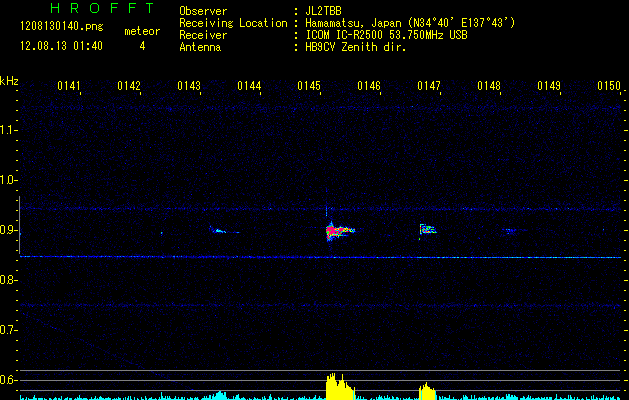Select the 0150 time marker
Screen dimensions: 629x400
pos(609,87)
